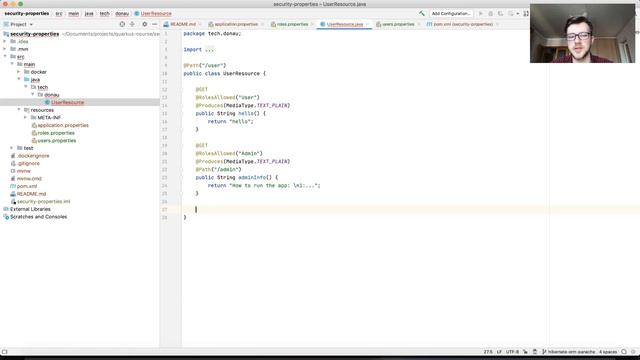The image size is (640, 360).
Task: Select mvnw.cmd in the project tree
Action: tap(29, 179)
